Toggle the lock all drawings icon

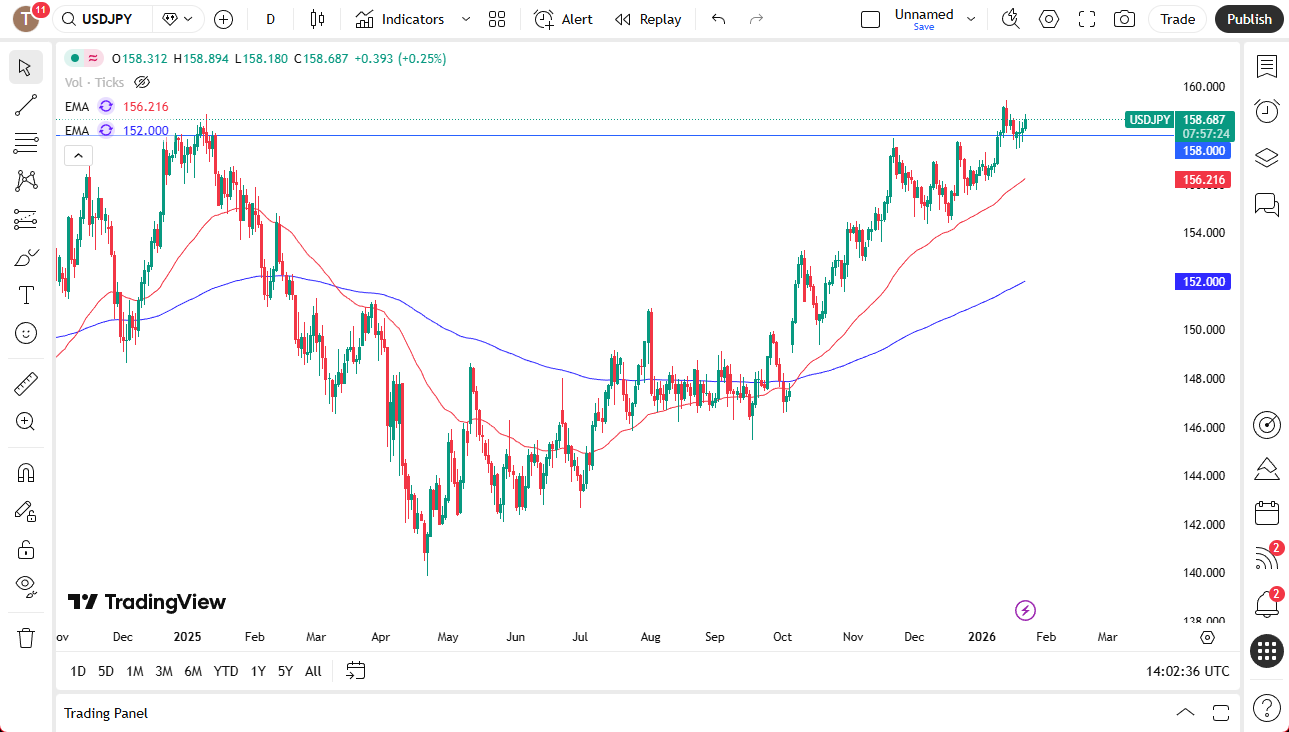coord(25,548)
